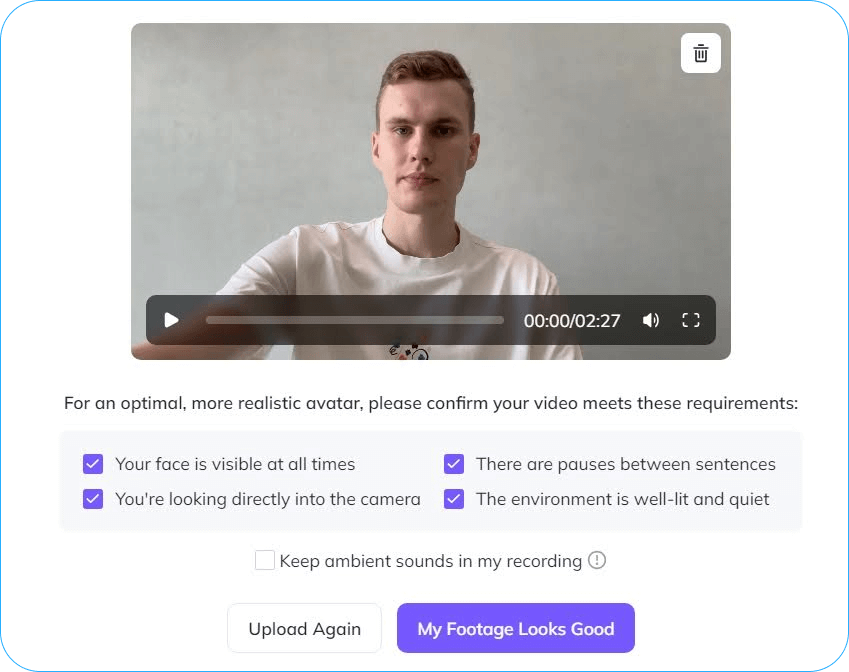
Task: Mute the video using speaker icon
Action: click(x=650, y=320)
